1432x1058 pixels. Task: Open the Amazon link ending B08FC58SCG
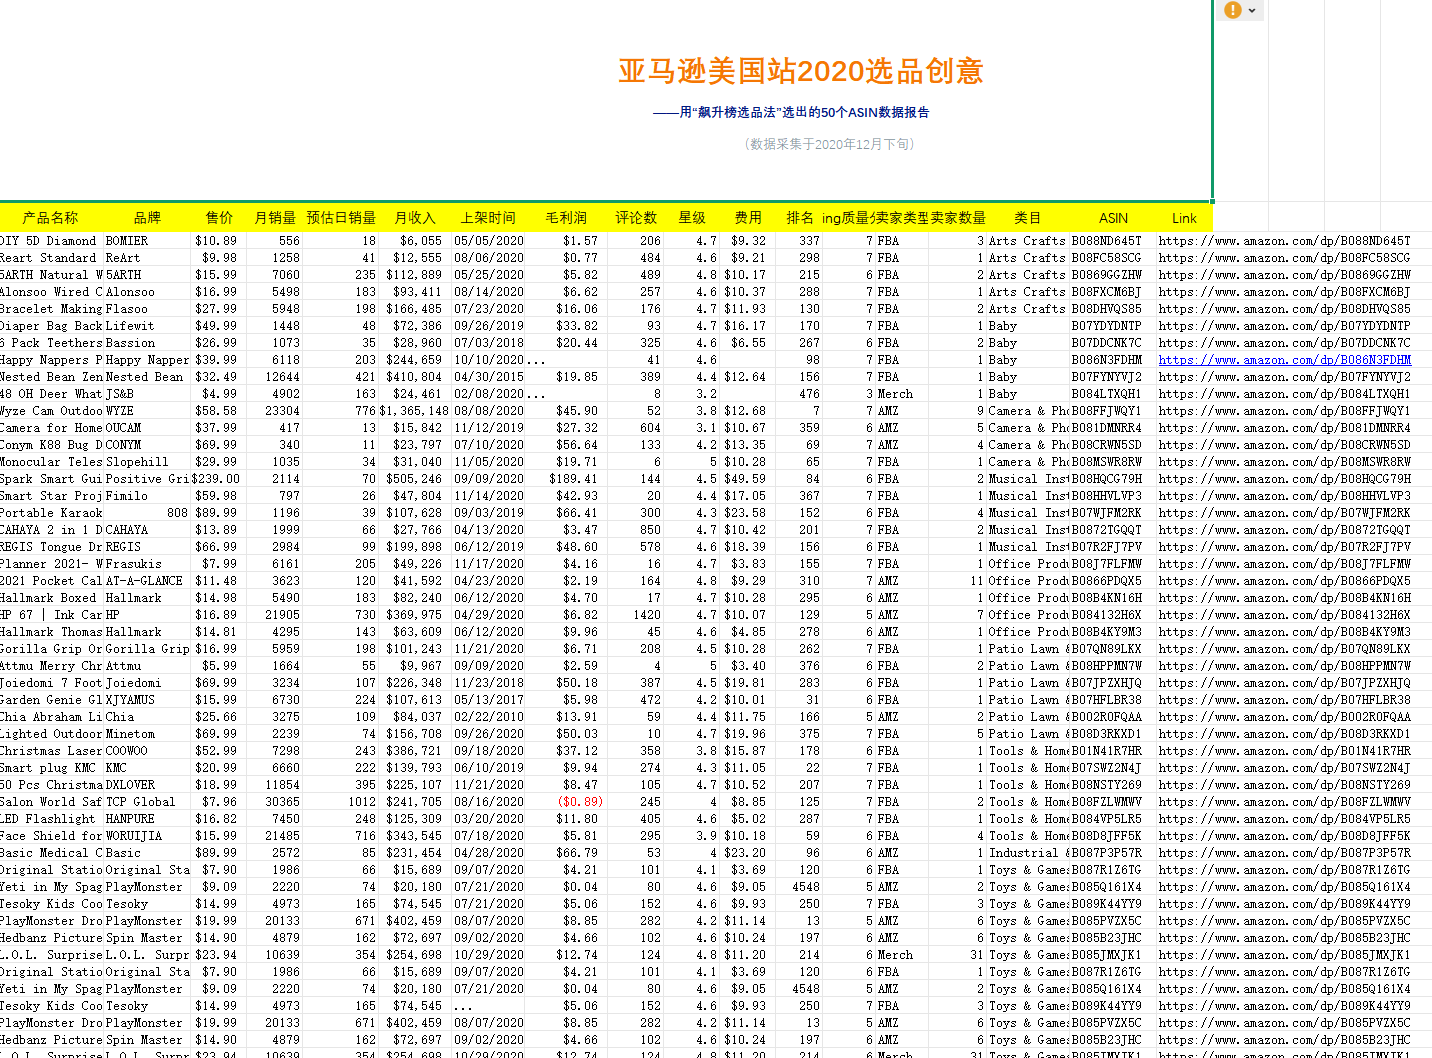[1285, 258]
